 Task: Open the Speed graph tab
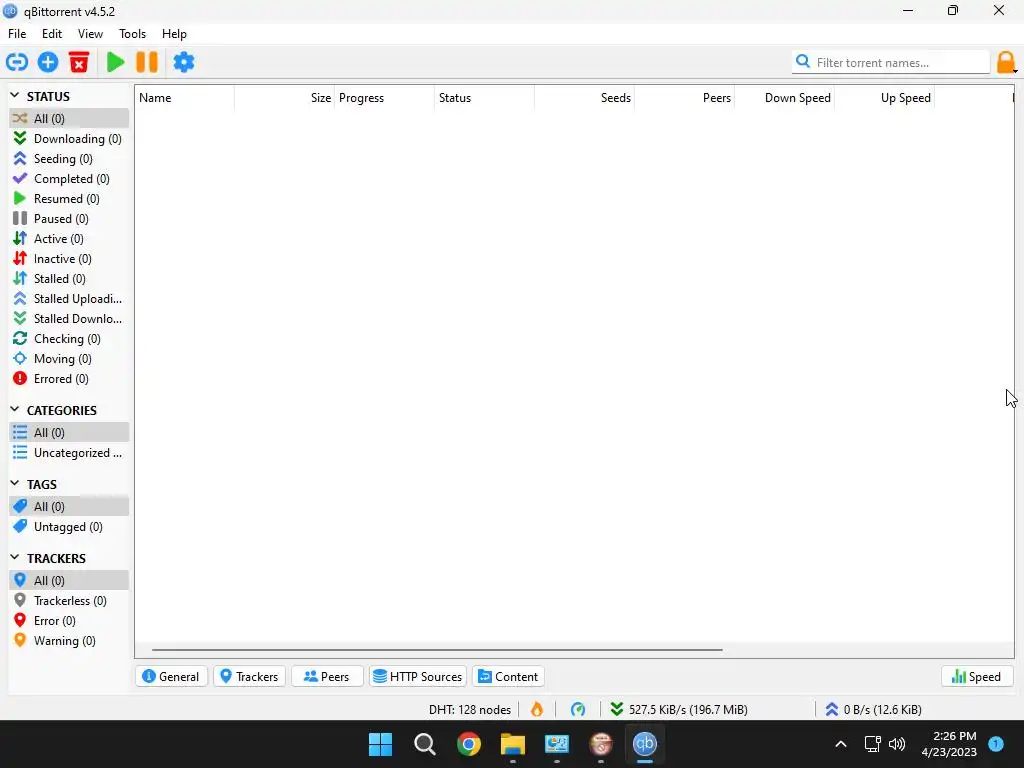coord(977,677)
